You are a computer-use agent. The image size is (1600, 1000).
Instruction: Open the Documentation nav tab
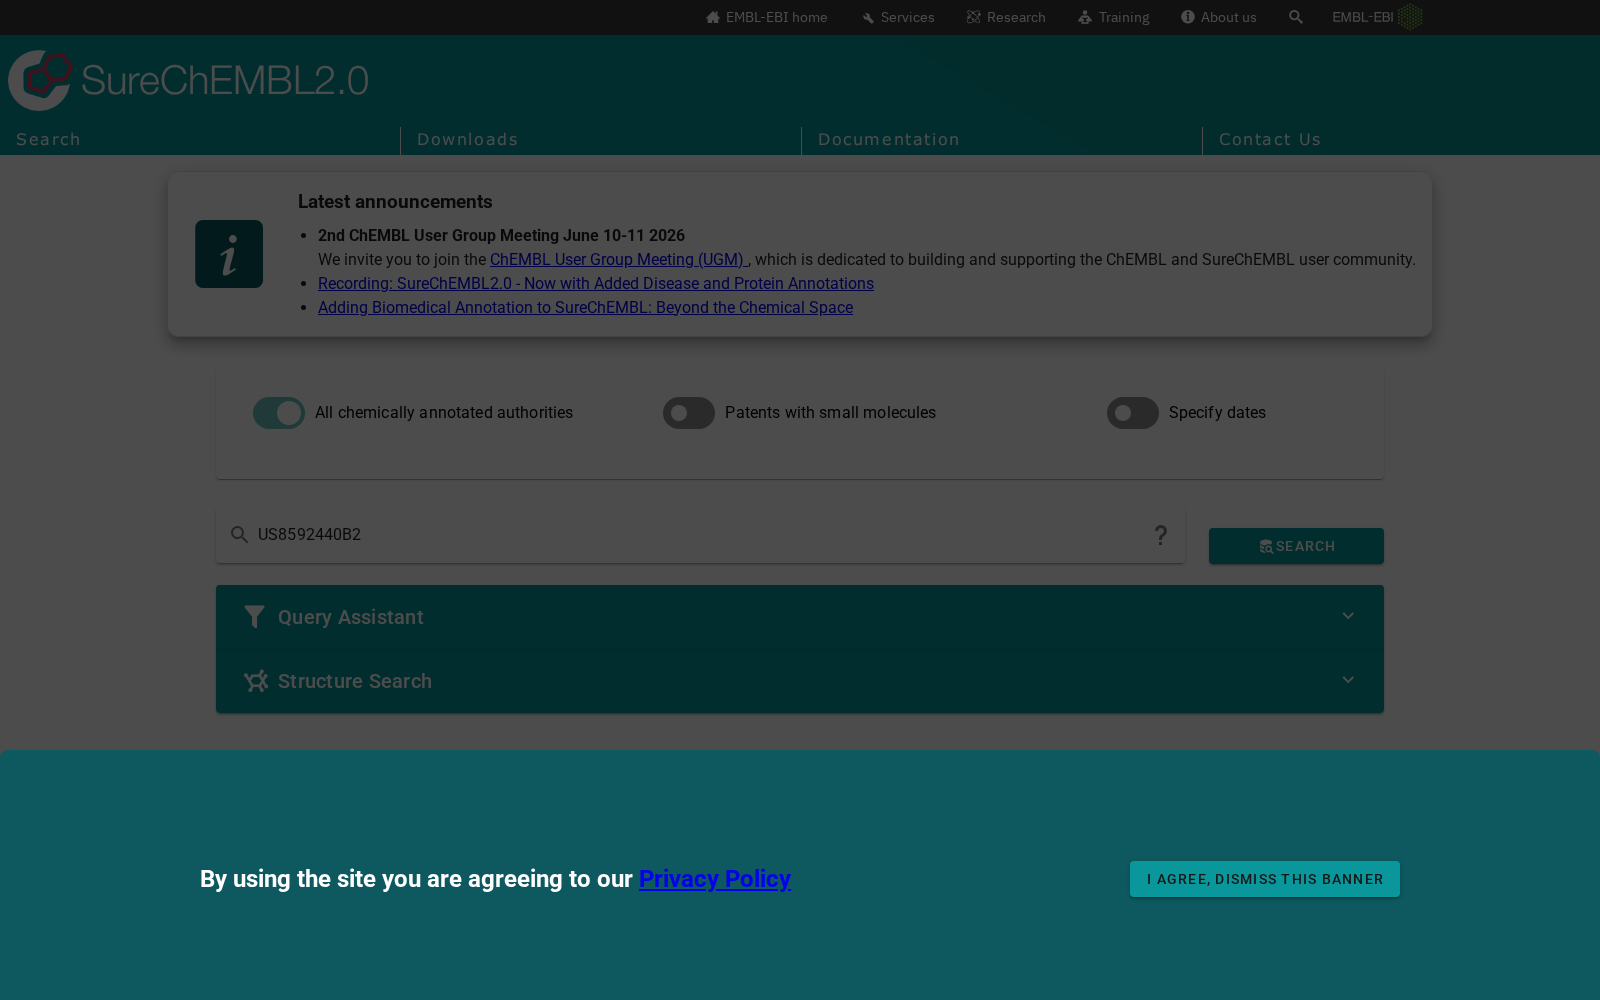[889, 140]
